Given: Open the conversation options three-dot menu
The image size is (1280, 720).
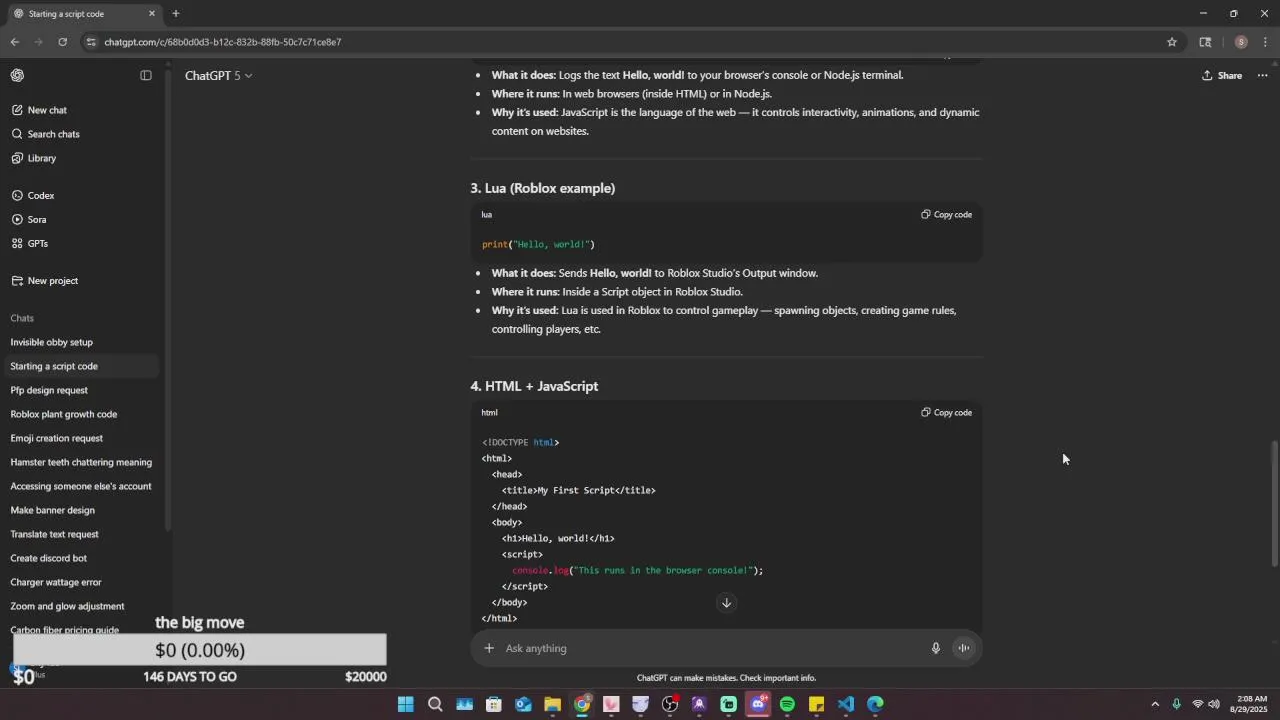Looking at the screenshot, I should point(1262,76).
